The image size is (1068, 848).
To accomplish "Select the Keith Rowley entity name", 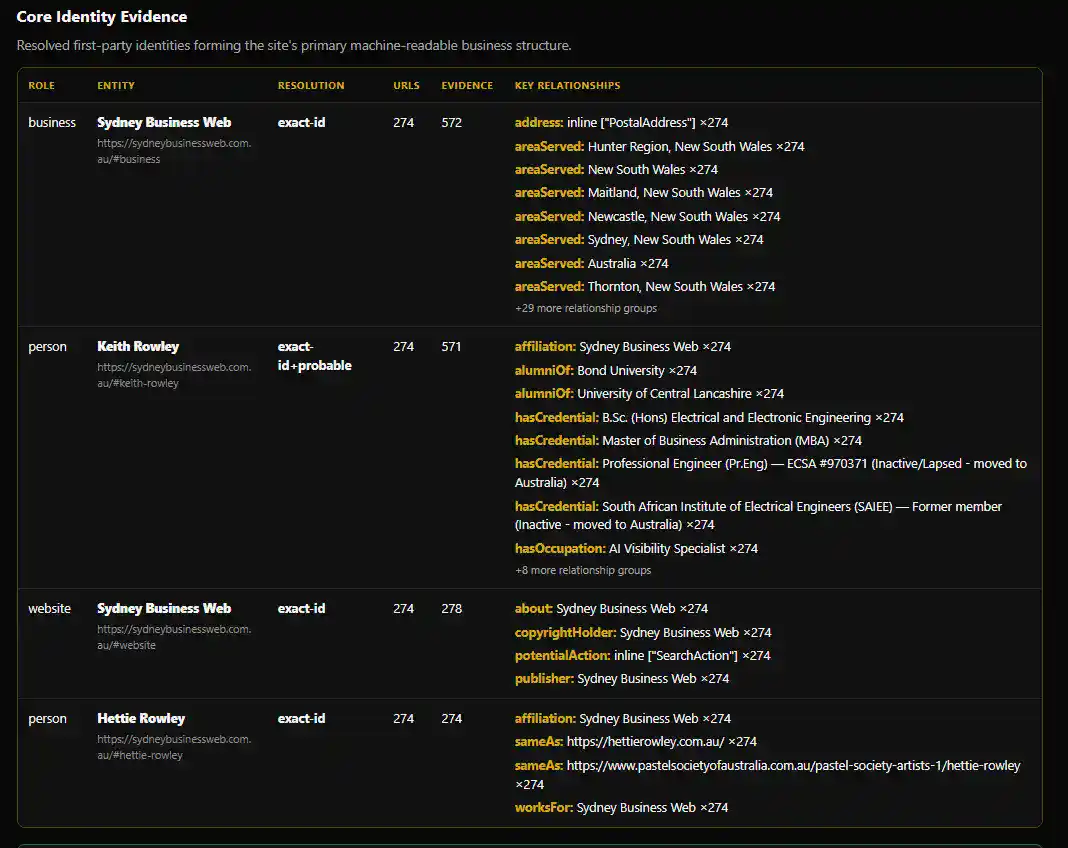I will coord(138,347).
